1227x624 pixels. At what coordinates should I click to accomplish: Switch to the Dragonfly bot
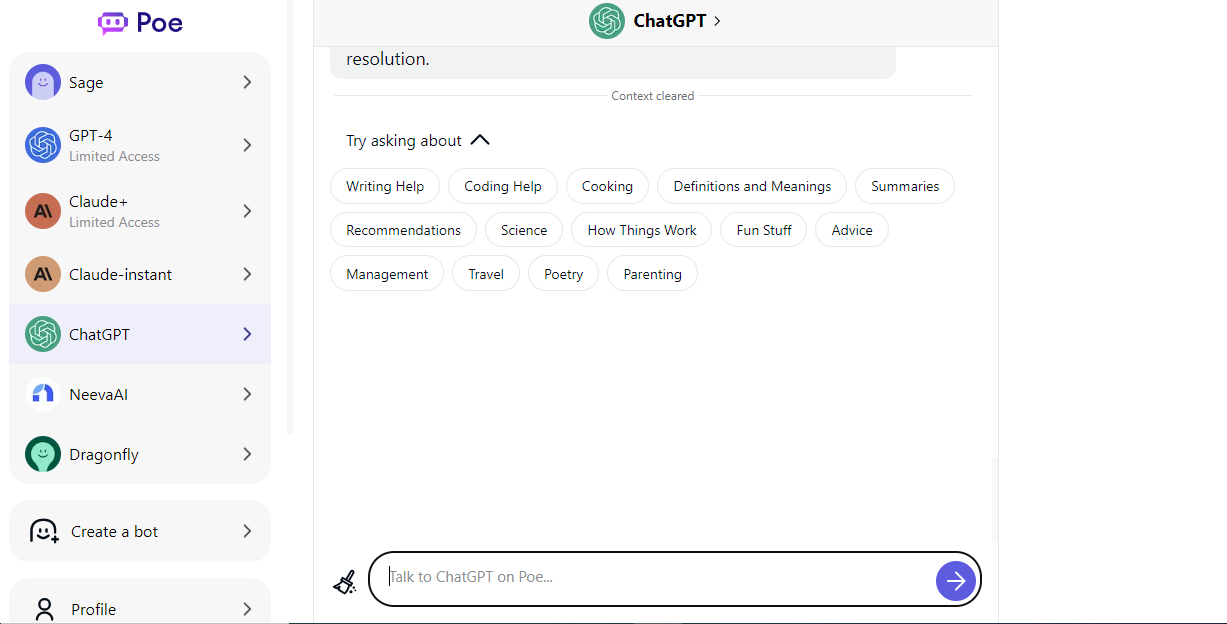click(140, 454)
